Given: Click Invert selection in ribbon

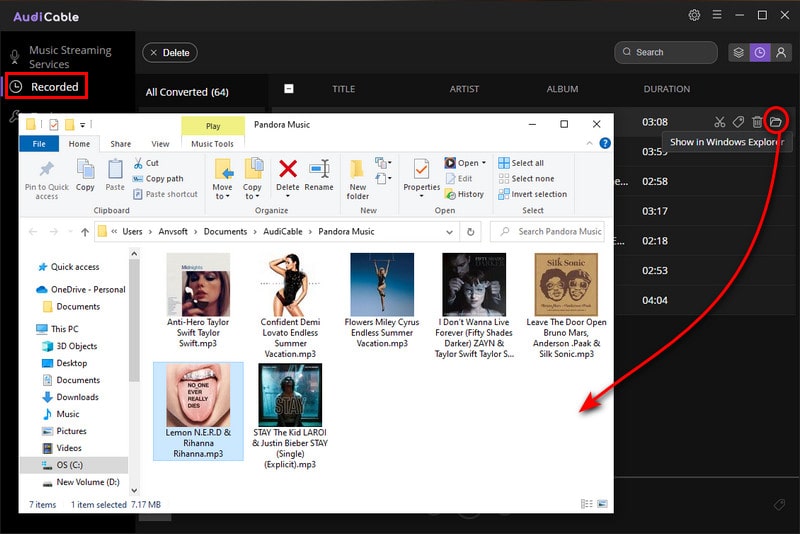Looking at the screenshot, I should 533,194.
